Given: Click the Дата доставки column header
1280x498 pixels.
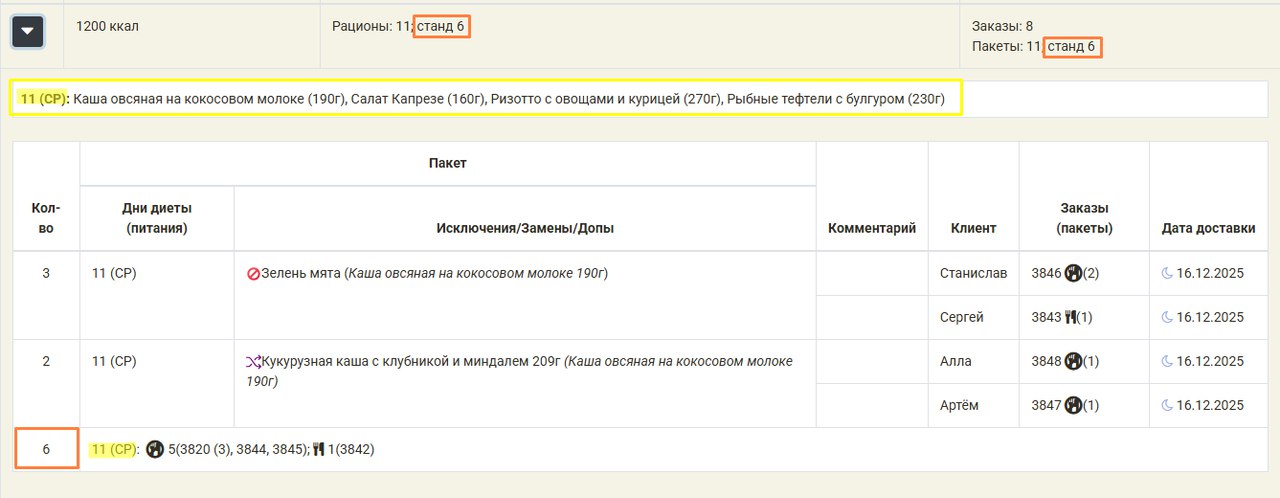Looking at the screenshot, I should (x=1208, y=228).
